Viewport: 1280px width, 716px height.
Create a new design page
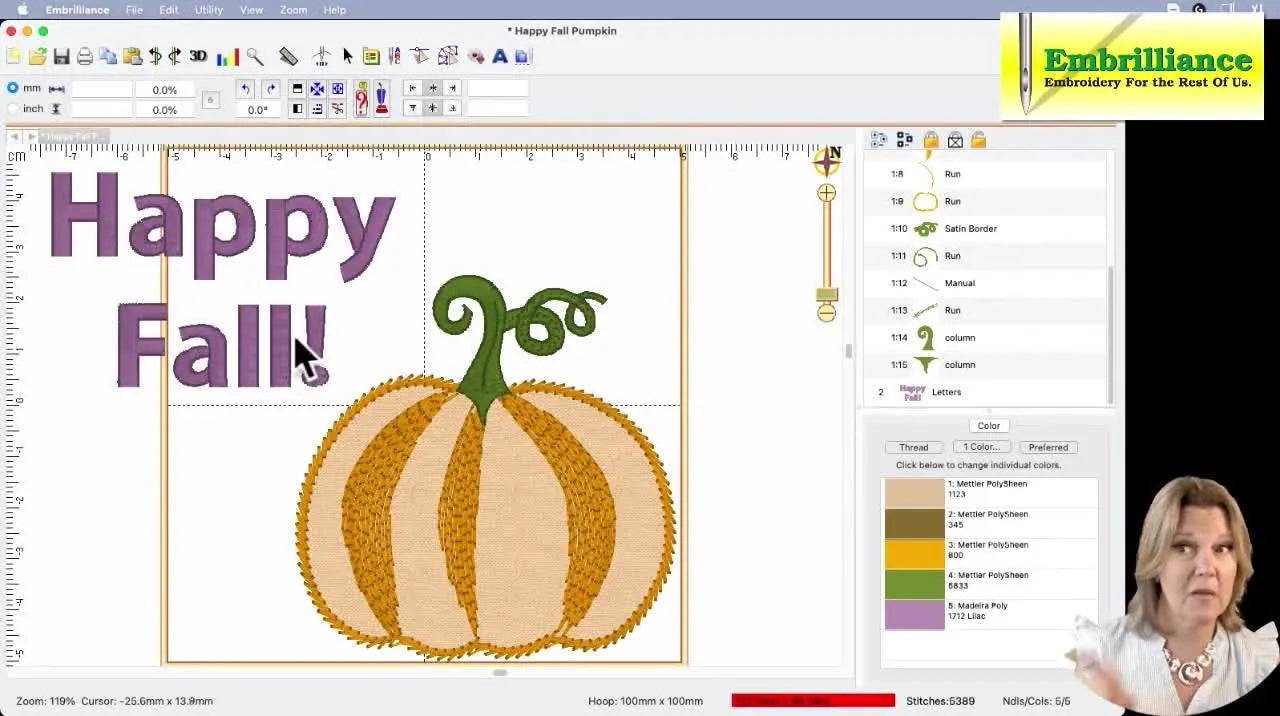[x=13, y=57]
